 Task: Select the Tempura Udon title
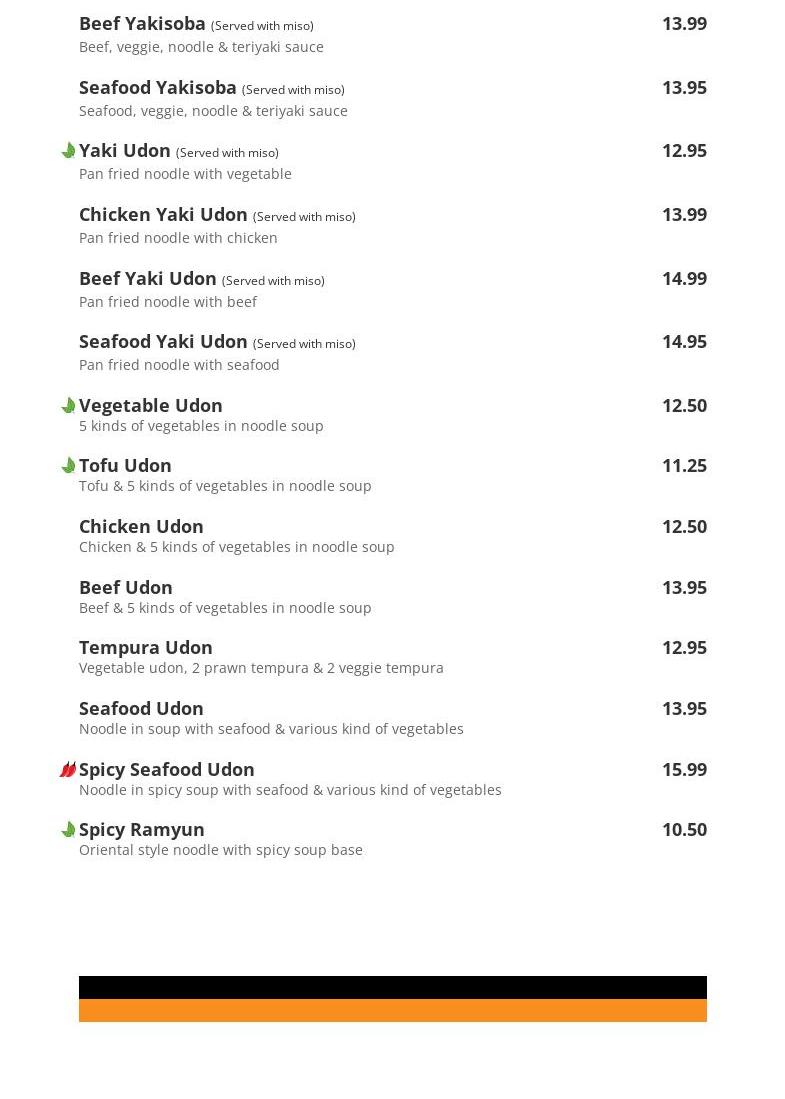pos(146,648)
